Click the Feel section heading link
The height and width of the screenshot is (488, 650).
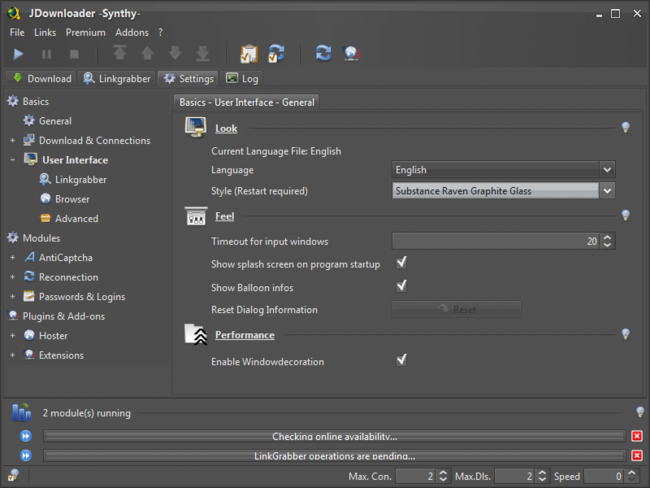click(224, 216)
